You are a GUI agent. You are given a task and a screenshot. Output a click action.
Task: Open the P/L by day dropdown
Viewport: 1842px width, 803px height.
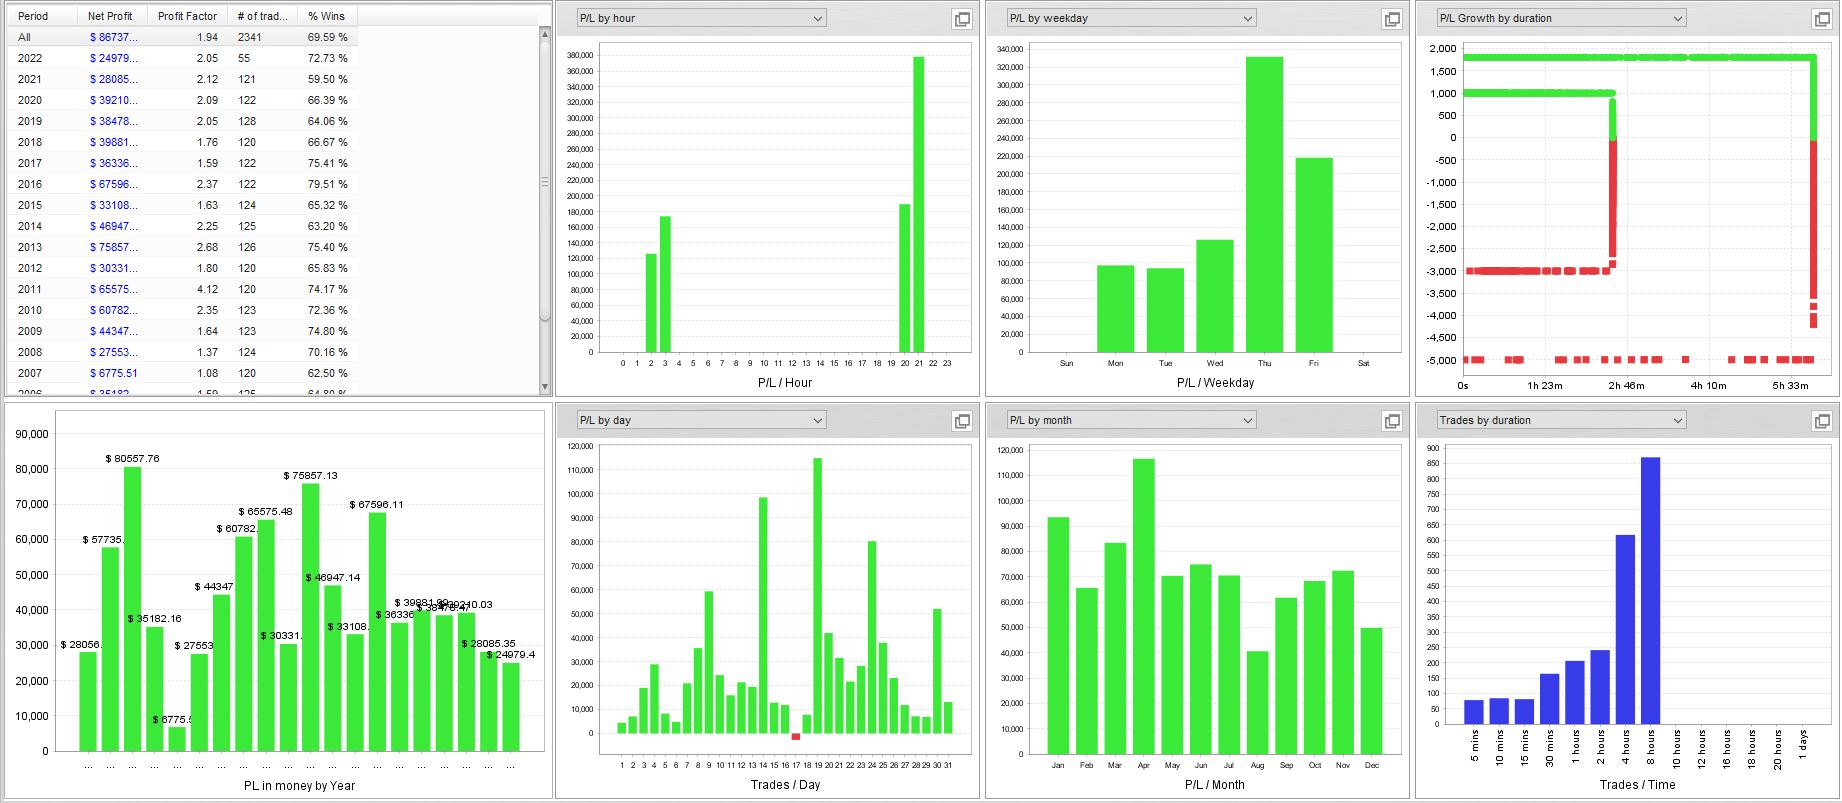coord(702,420)
